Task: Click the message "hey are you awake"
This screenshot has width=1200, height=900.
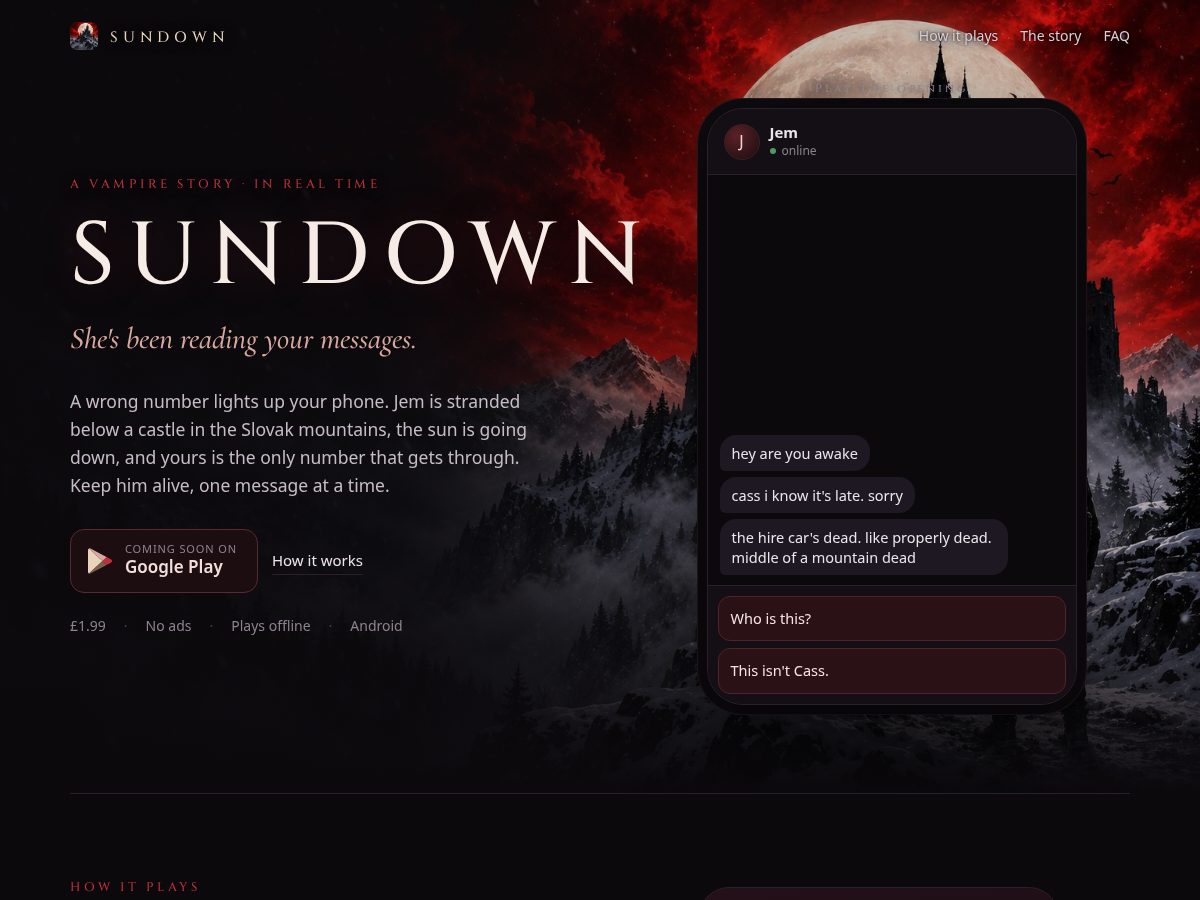Action: point(795,454)
